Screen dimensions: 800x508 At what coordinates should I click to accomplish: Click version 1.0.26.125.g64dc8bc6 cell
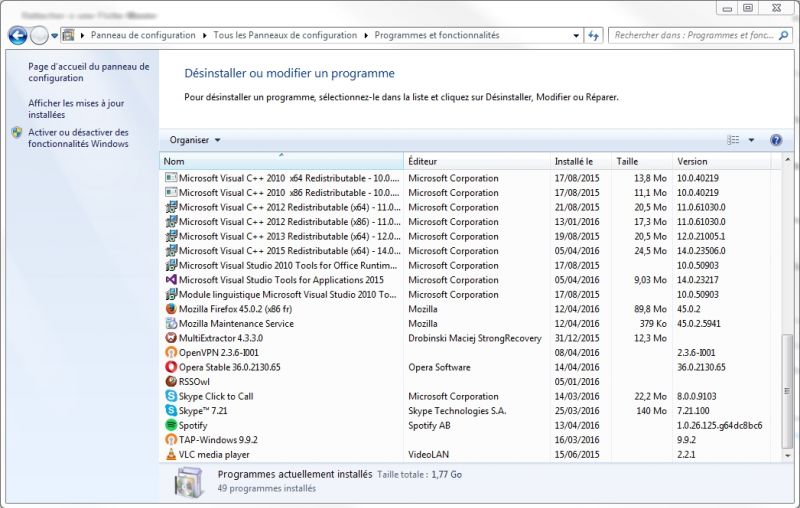click(719, 425)
